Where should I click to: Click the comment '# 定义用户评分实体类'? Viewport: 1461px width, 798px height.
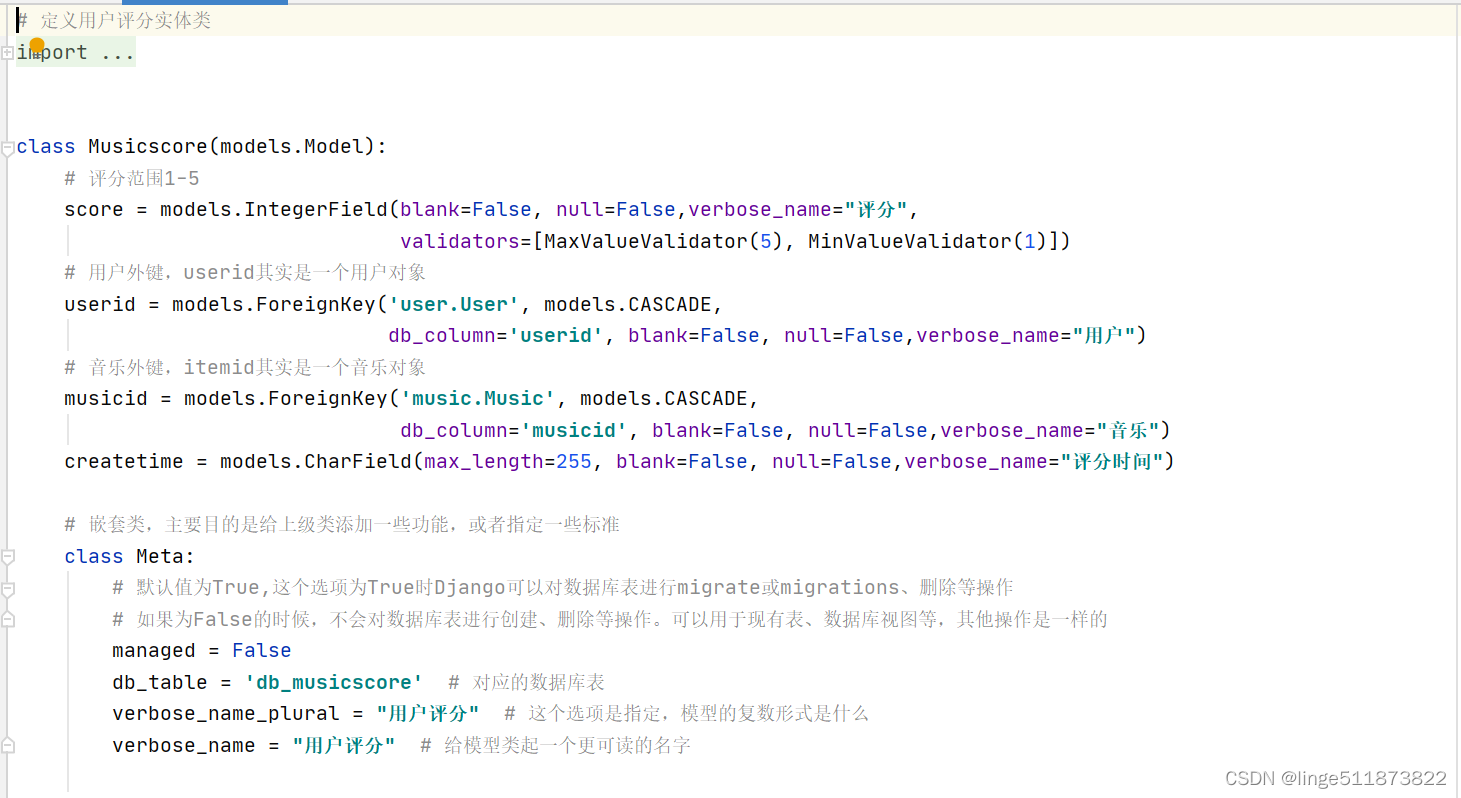pyautogui.click(x=114, y=21)
